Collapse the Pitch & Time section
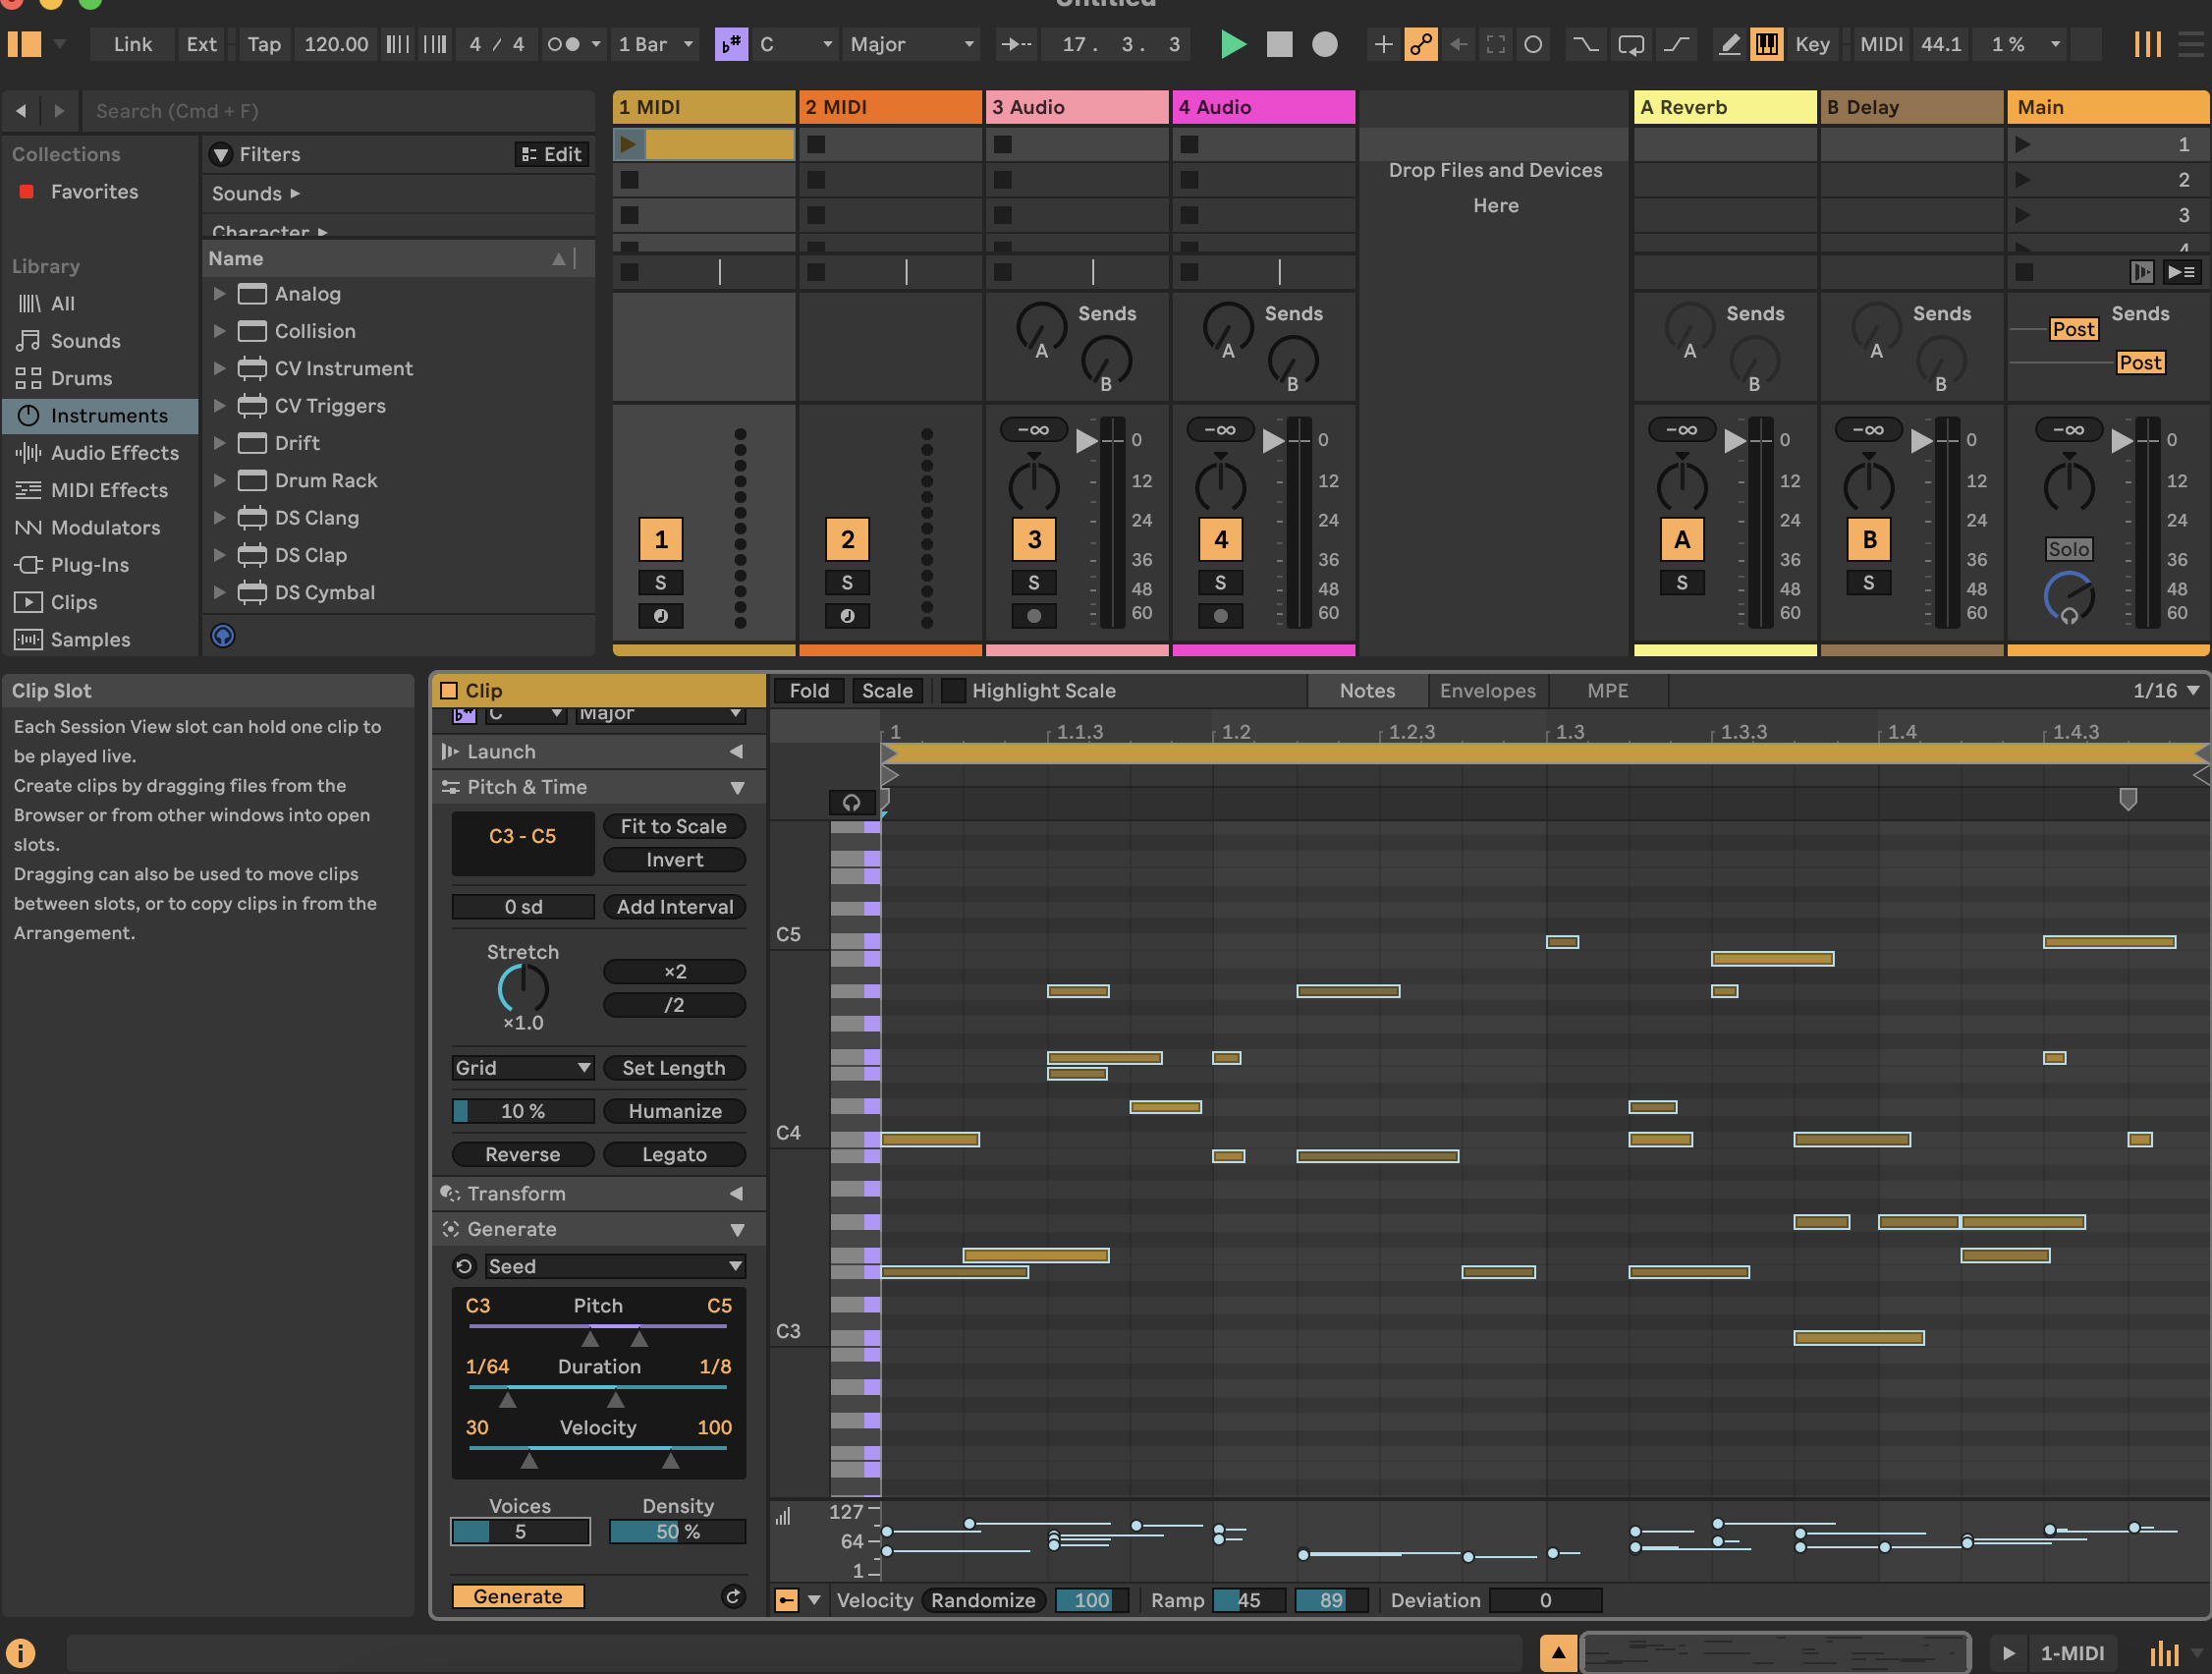Image resolution: width=2212 pixels, height=1674 pixels. click(737, 787)
